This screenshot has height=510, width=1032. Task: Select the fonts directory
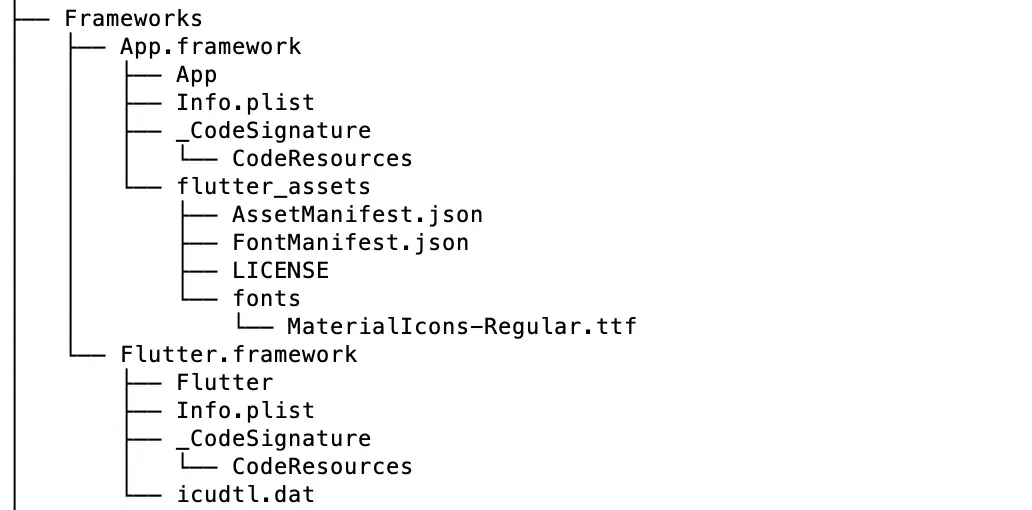point(266,298)
